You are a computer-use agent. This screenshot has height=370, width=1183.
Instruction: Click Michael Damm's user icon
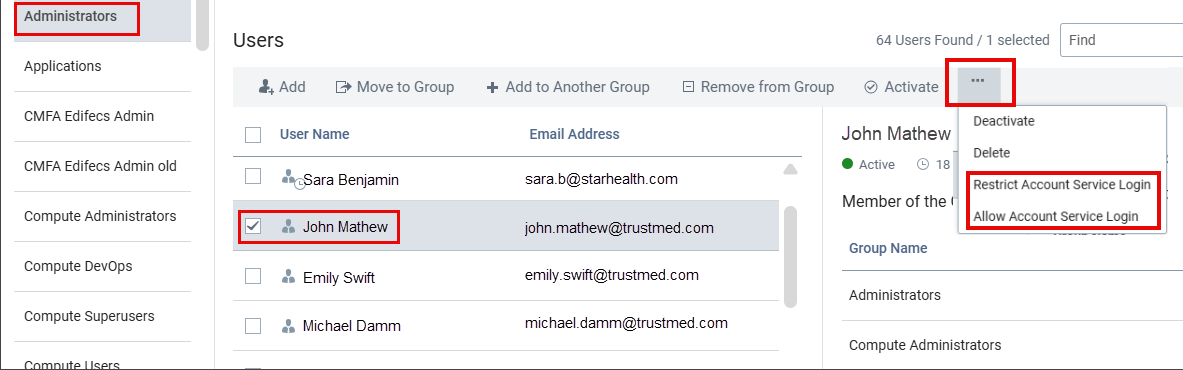tap(287, 326)
